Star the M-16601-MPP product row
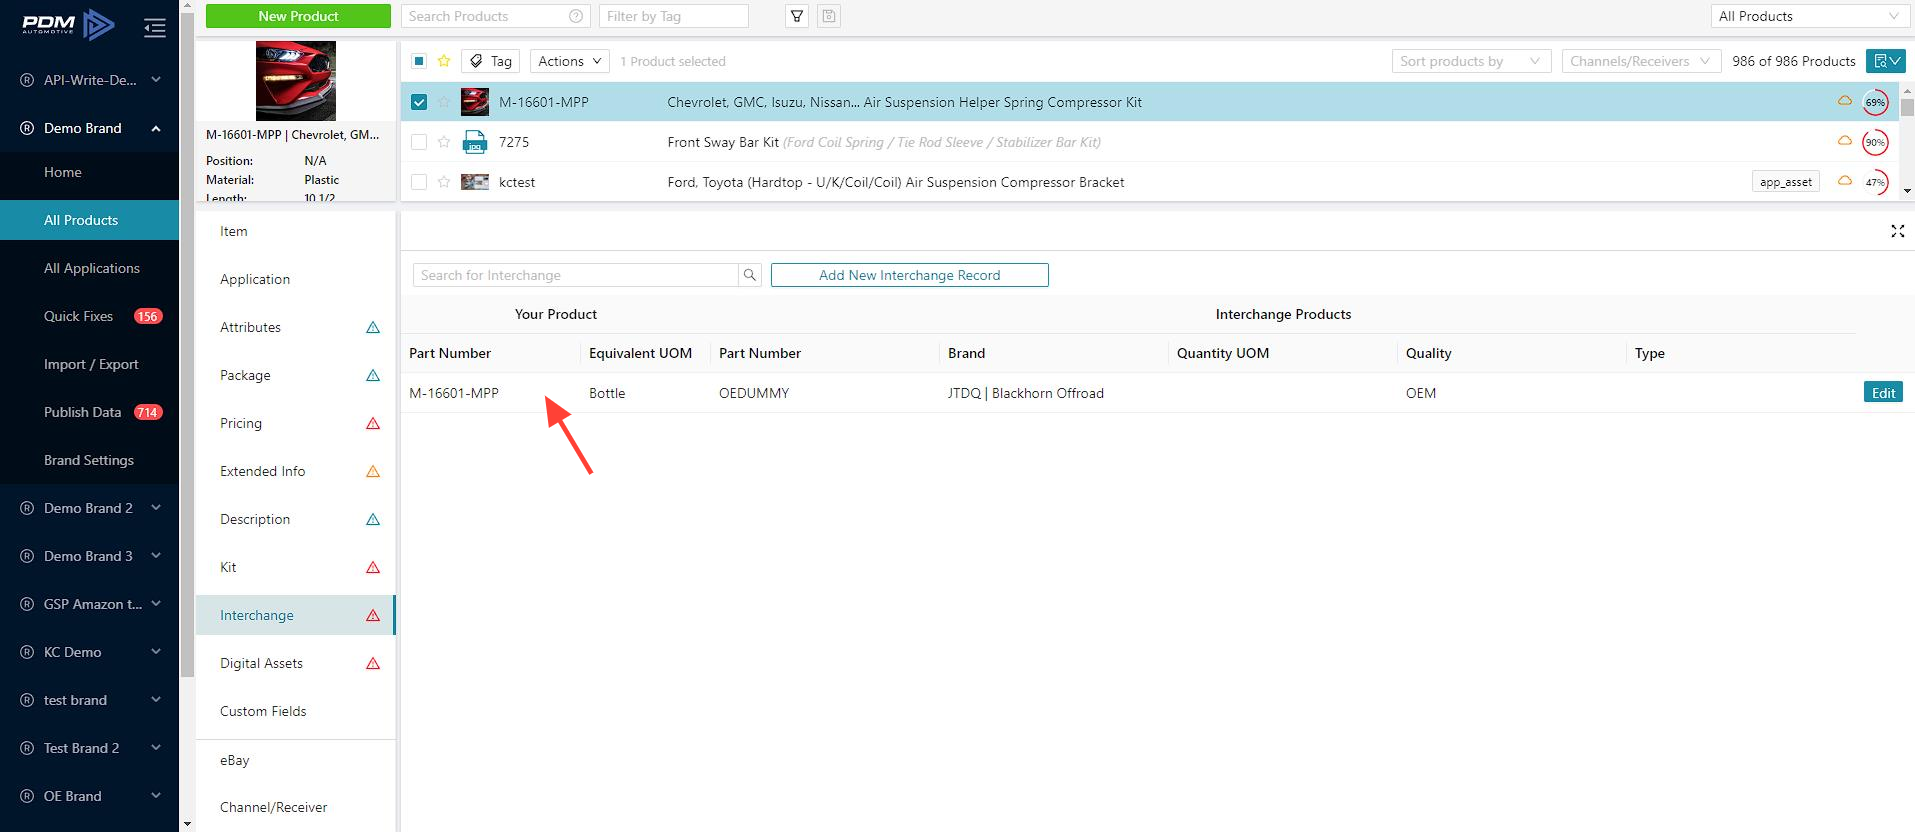This screenshot has width=1915, height=832. [444, 102]
